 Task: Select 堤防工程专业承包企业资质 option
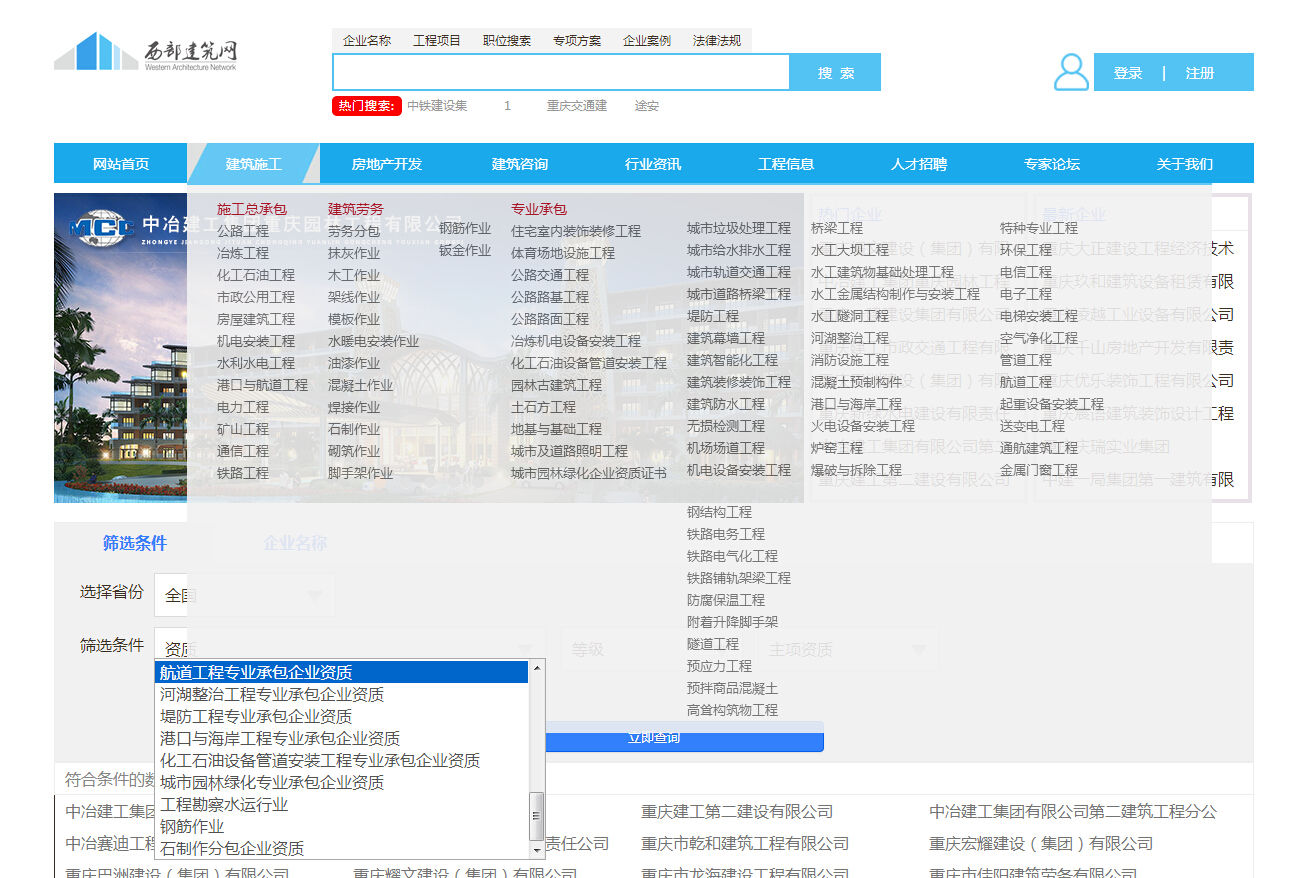342,716
